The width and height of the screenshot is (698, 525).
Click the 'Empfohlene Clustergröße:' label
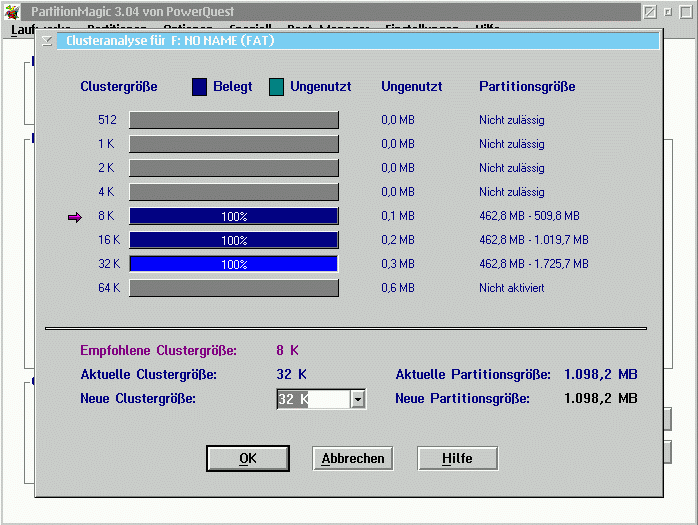(x=158, y=351)
